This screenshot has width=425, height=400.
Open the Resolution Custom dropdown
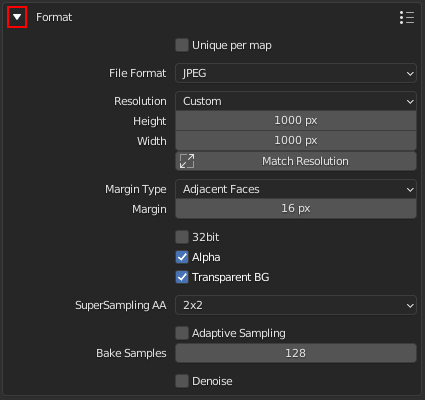coord(296,101)
